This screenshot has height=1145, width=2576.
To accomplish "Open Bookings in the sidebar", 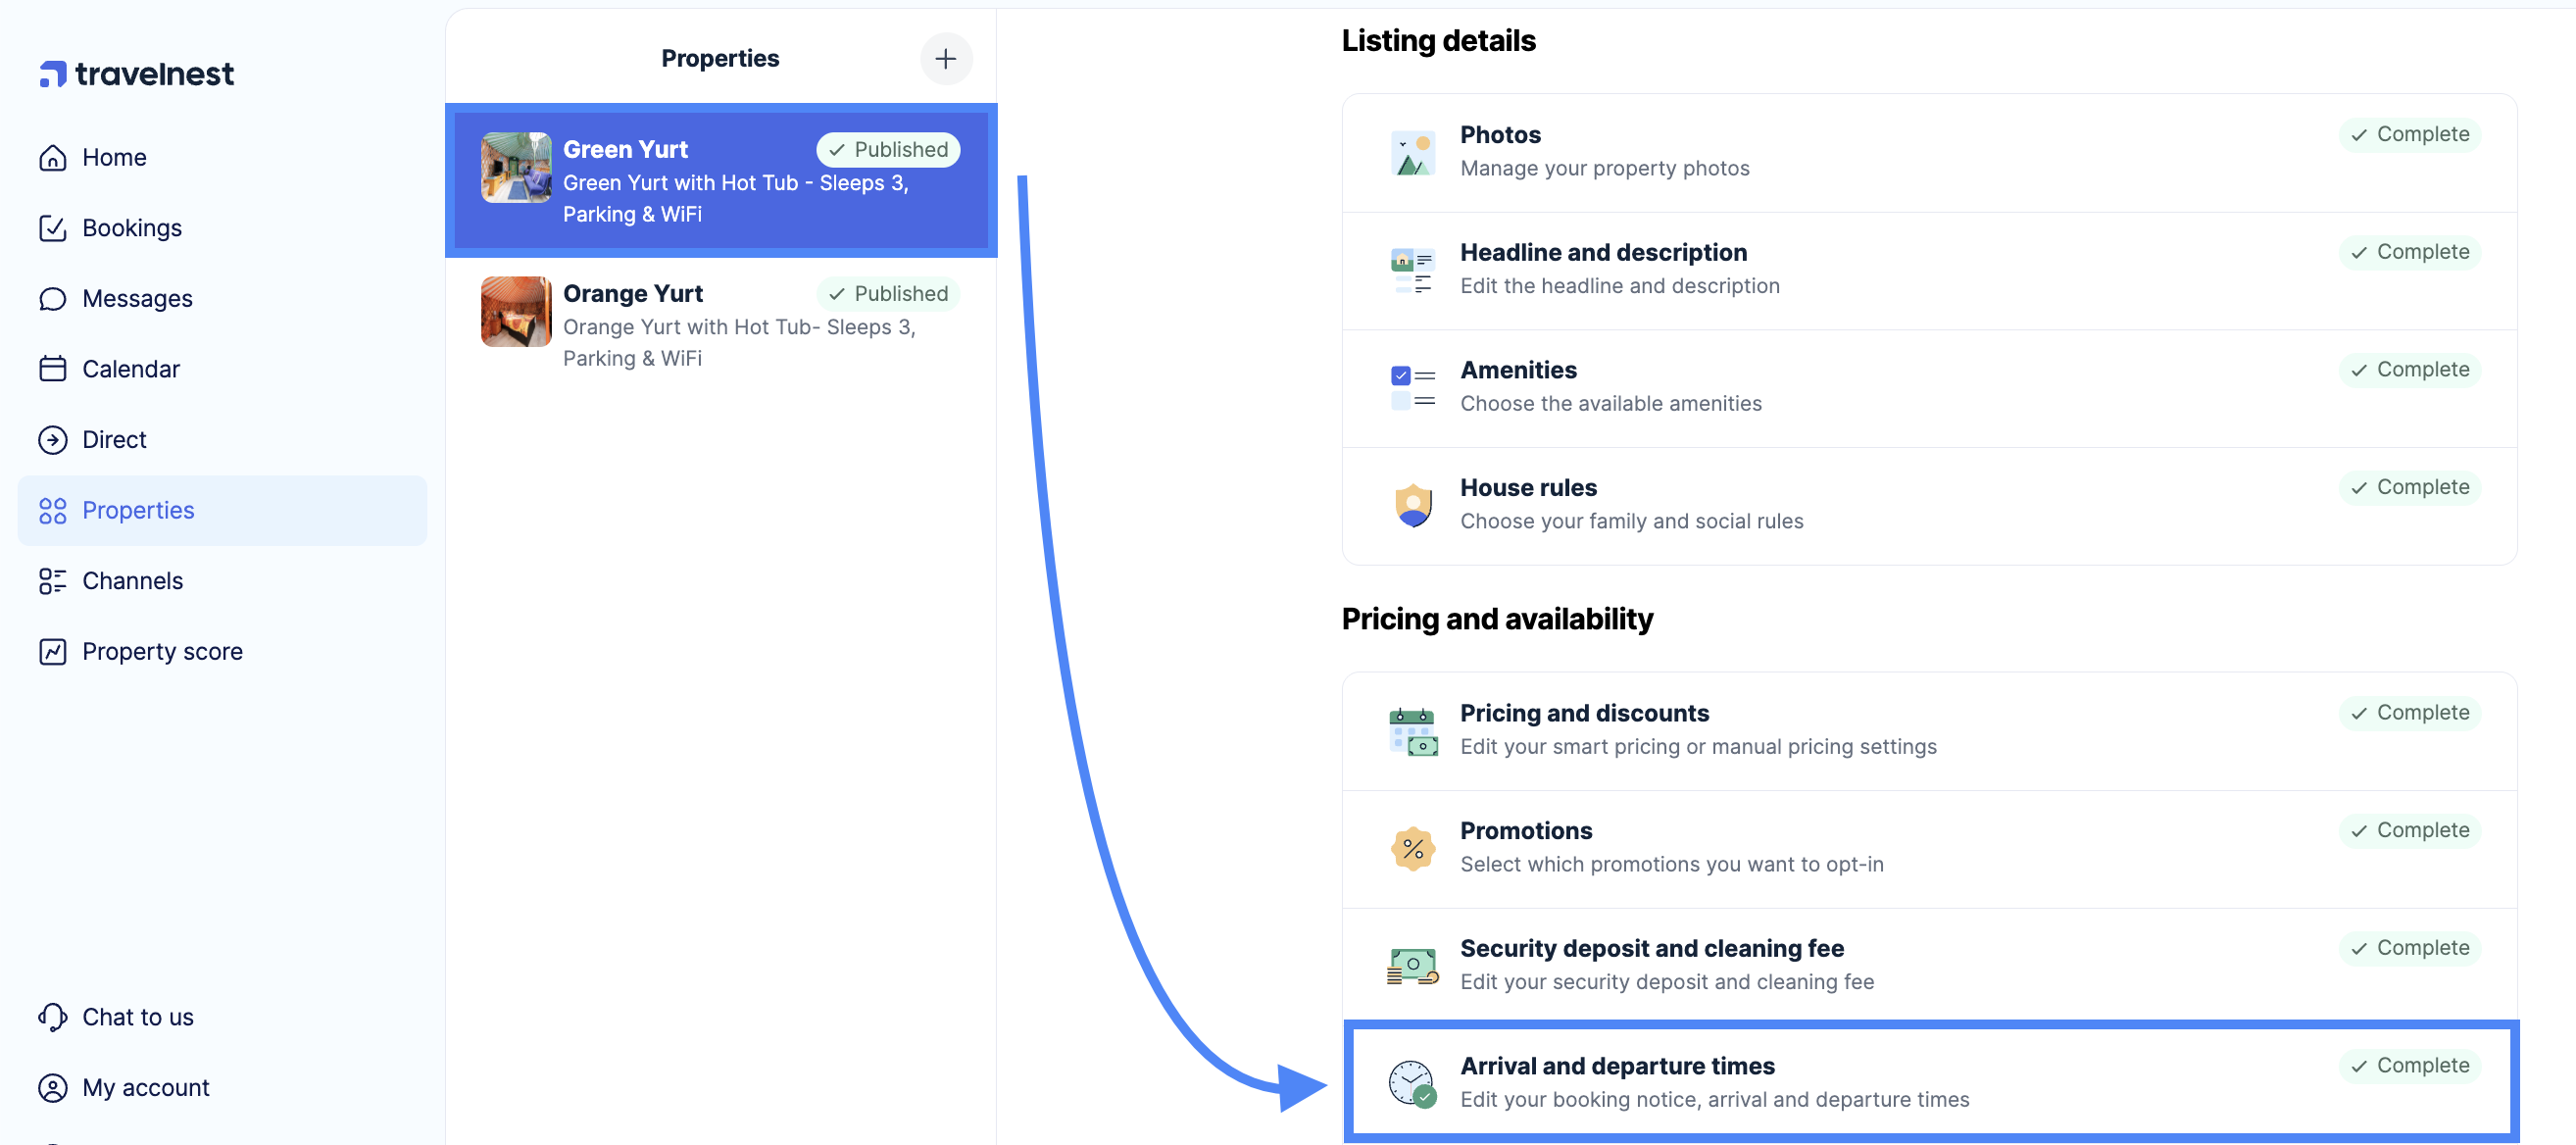I will (x=131, y=228).
